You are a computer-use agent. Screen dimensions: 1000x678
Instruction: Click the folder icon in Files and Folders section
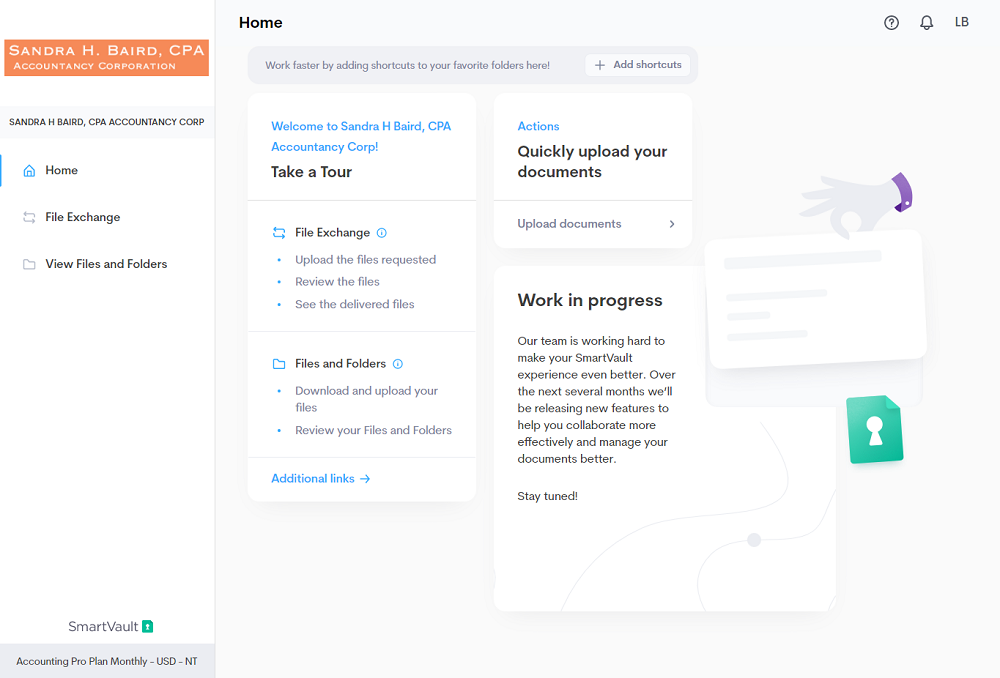[279, 364]
